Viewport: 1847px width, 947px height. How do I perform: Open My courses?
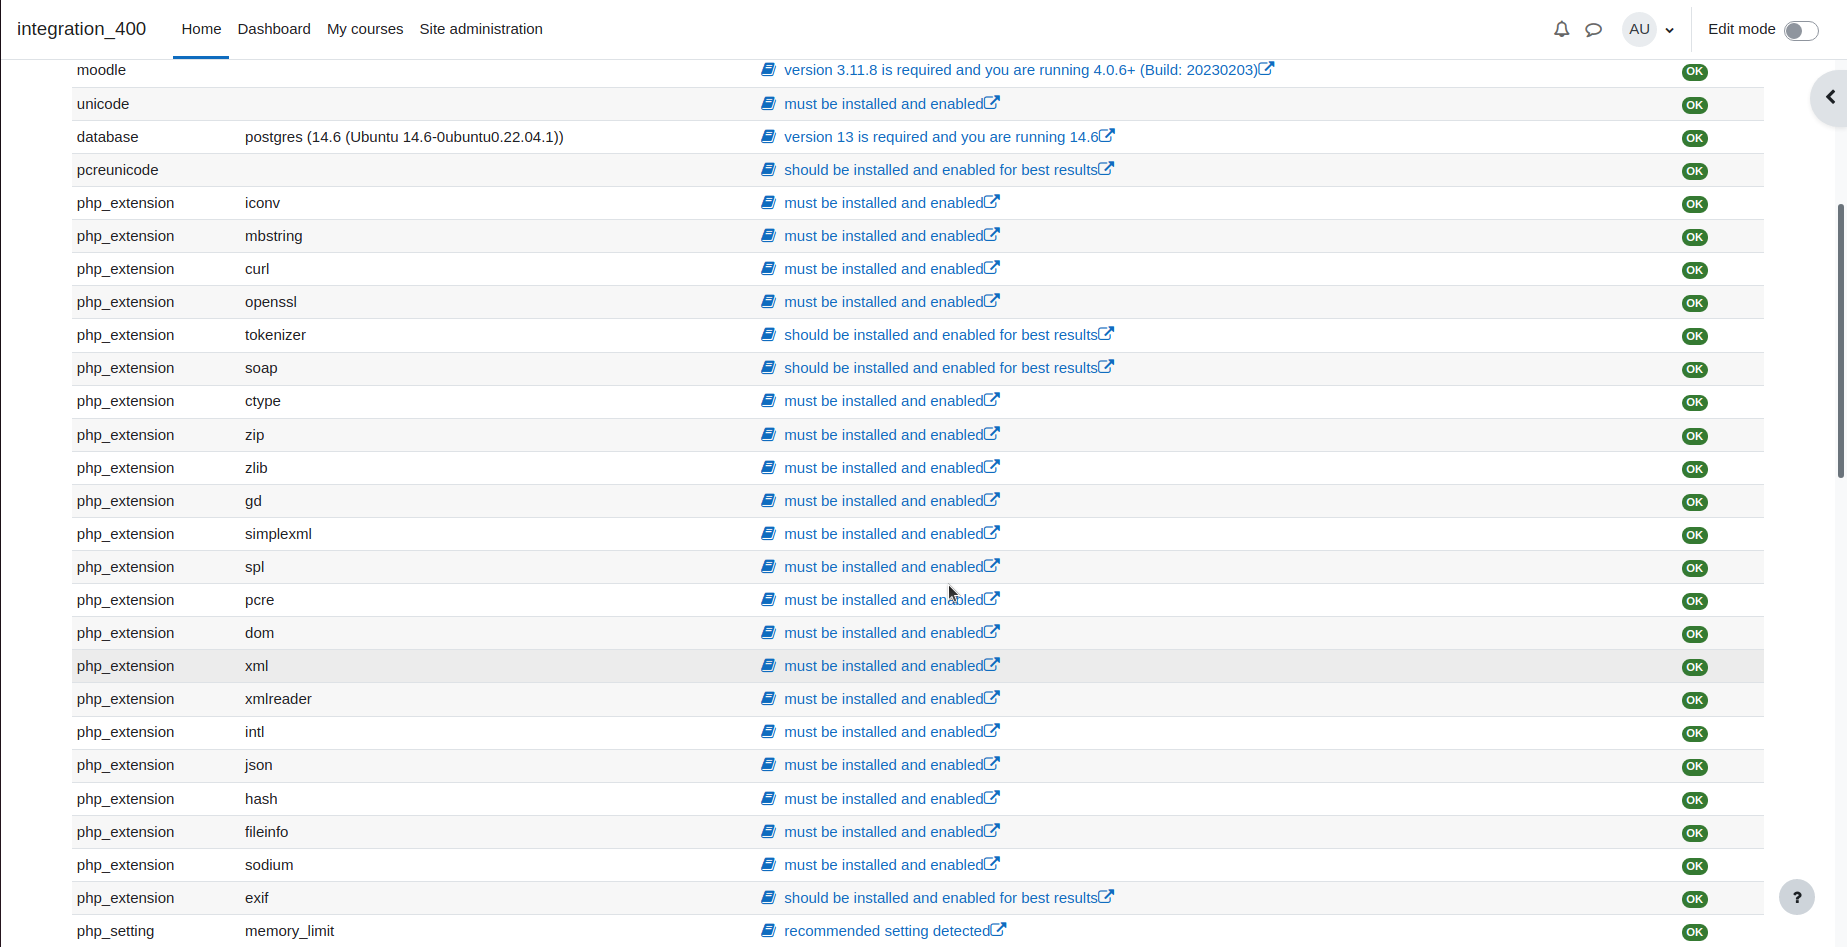tap(365, 29)
